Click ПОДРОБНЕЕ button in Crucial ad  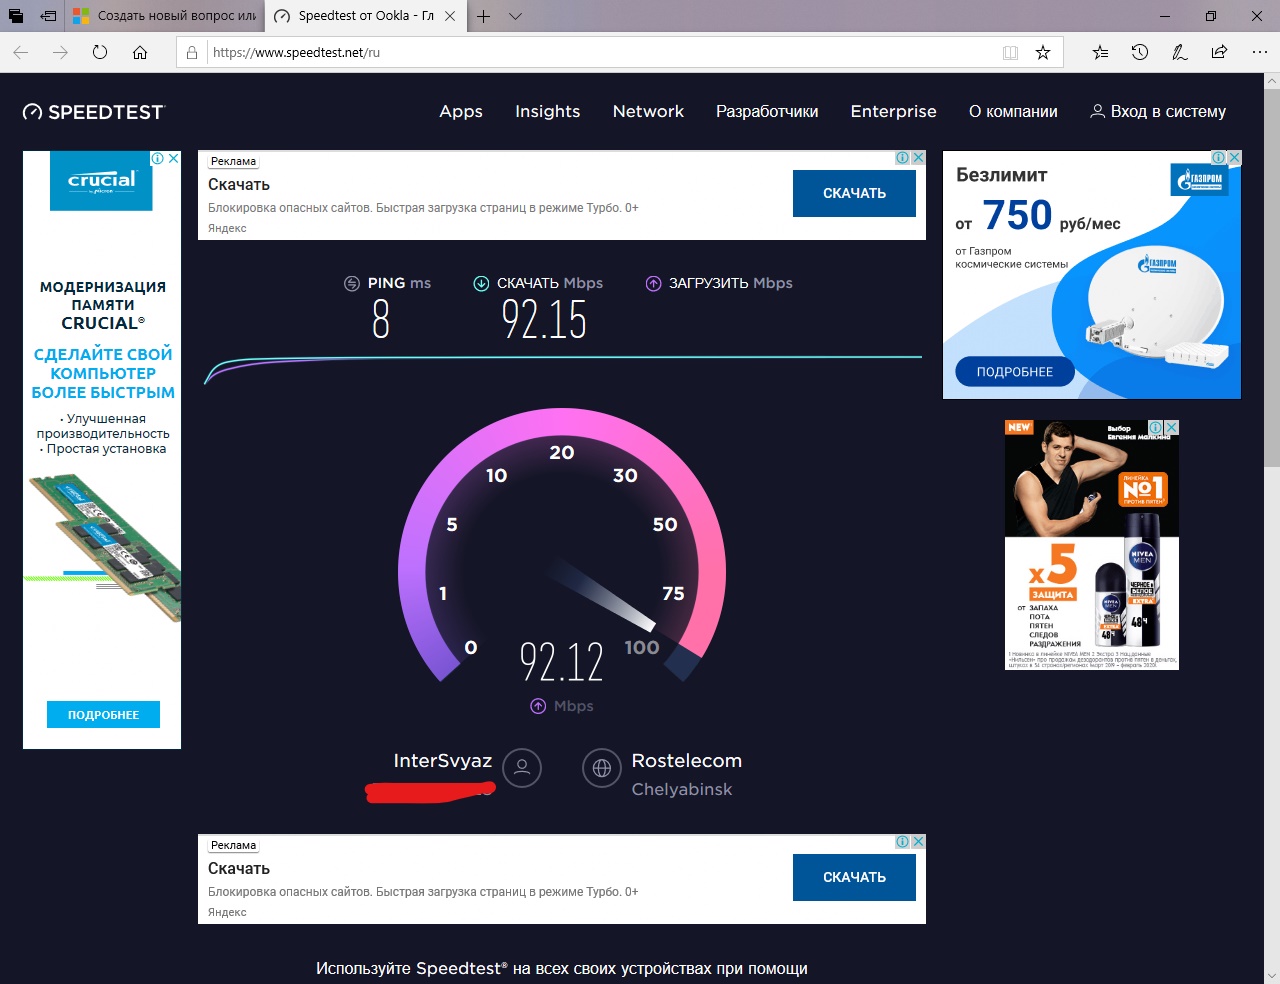103,715
